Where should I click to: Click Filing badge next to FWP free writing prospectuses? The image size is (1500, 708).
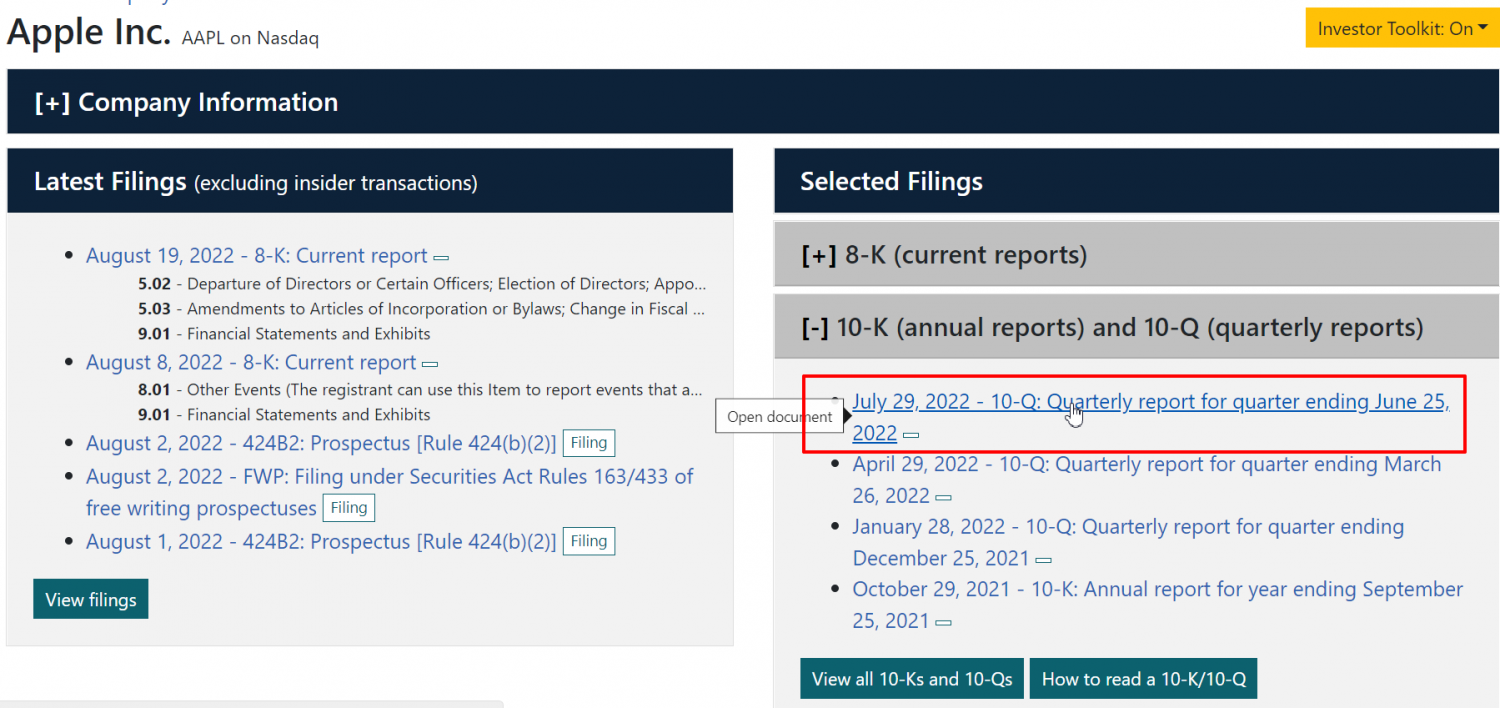click(x=349, y=508)
